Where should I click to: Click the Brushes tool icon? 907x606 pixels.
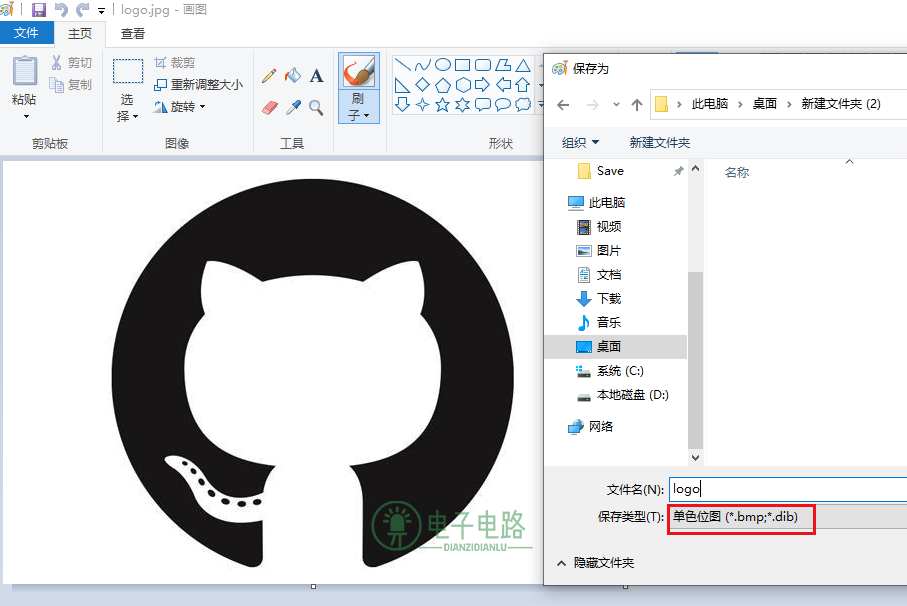pyautogui.click(x=359, y=71)
